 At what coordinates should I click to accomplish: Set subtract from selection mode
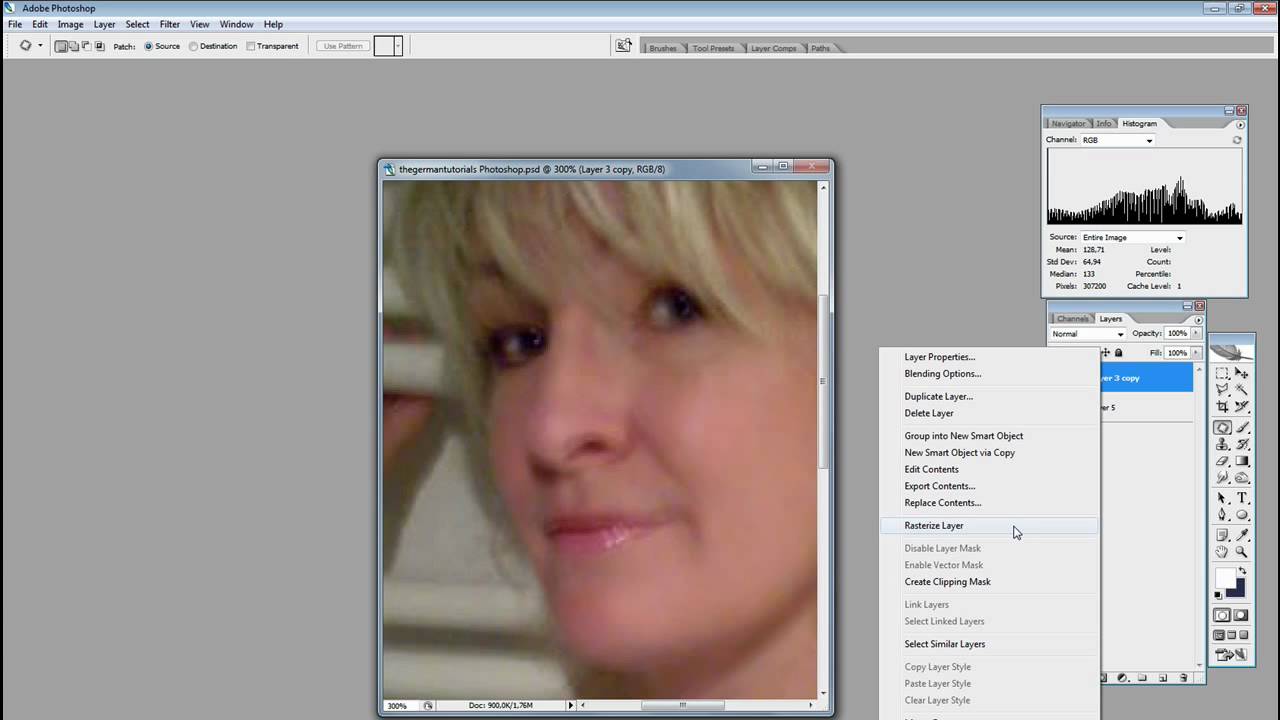(x=86, y=46)
